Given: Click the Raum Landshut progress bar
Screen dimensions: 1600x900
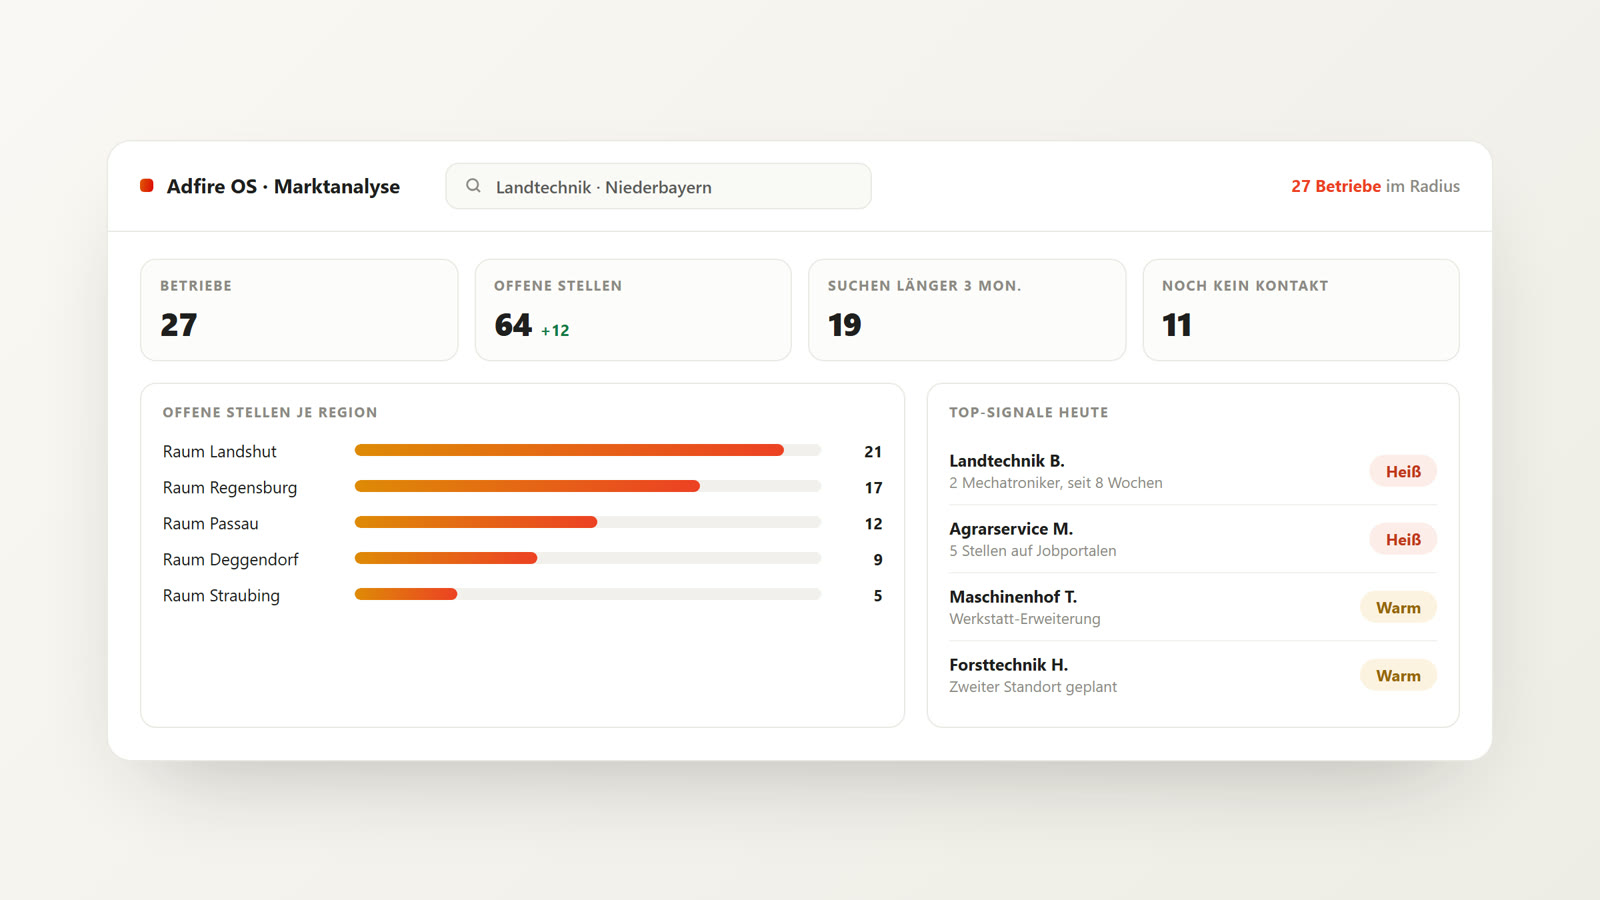Looking at the screenshot, I should coord(588,450).
